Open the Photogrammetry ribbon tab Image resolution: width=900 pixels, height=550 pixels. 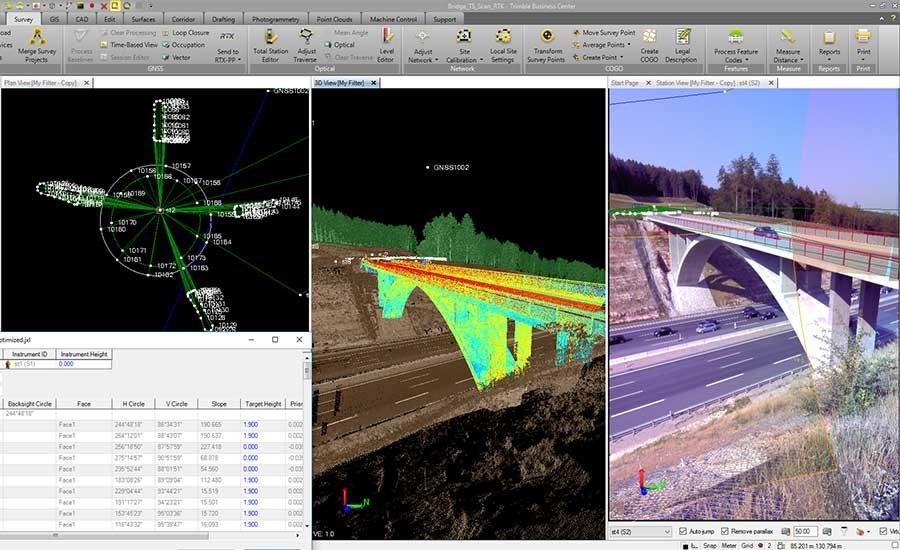pos(276,19)
